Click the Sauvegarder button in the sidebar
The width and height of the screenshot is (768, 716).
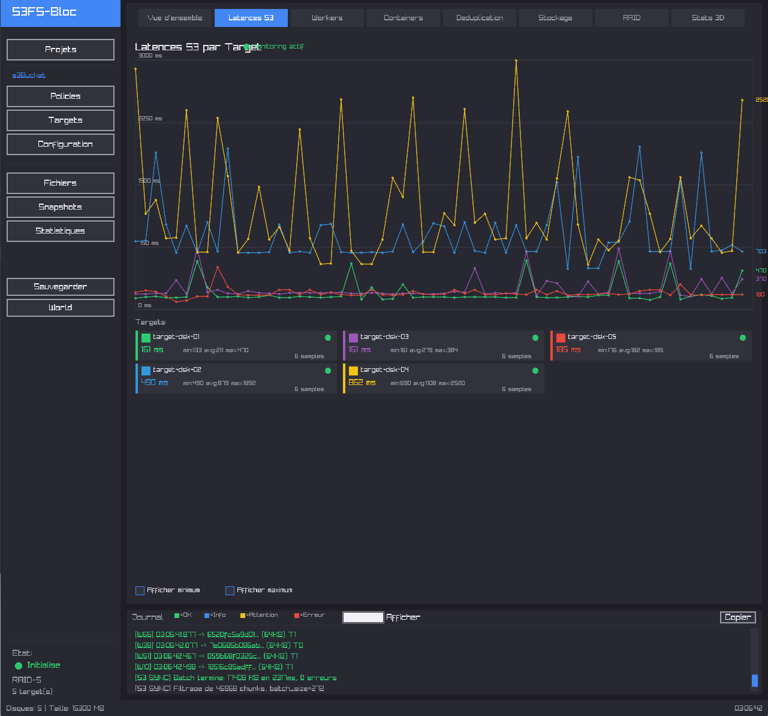click(x=60, y=287)
